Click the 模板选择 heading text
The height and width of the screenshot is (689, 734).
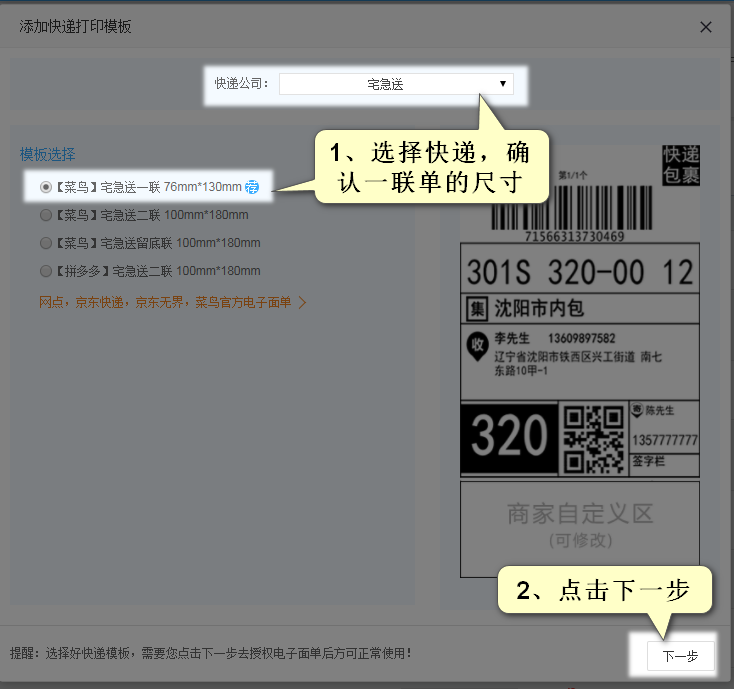point(47,154)
